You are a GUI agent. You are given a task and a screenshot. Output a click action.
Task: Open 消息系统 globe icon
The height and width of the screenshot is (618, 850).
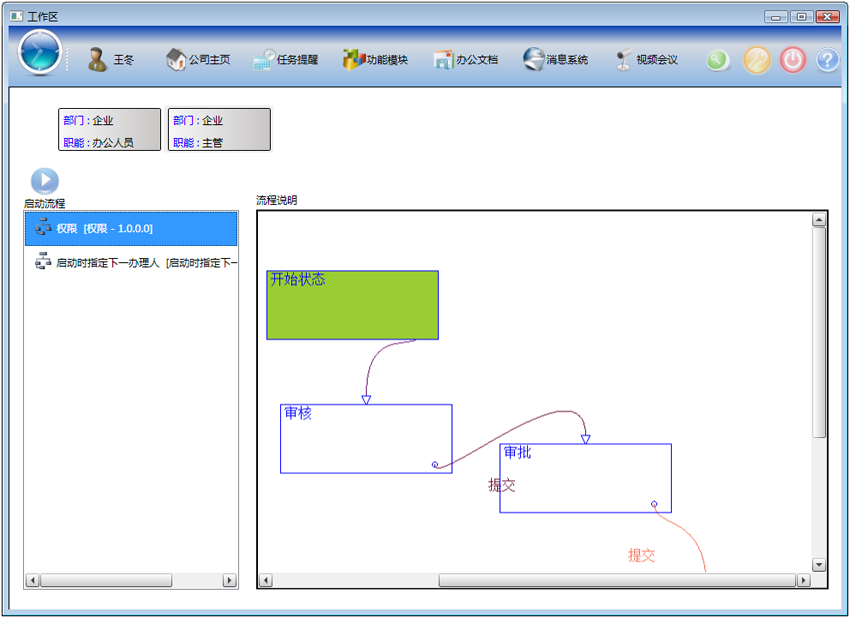pyautogui.click(x=533, y=59)
